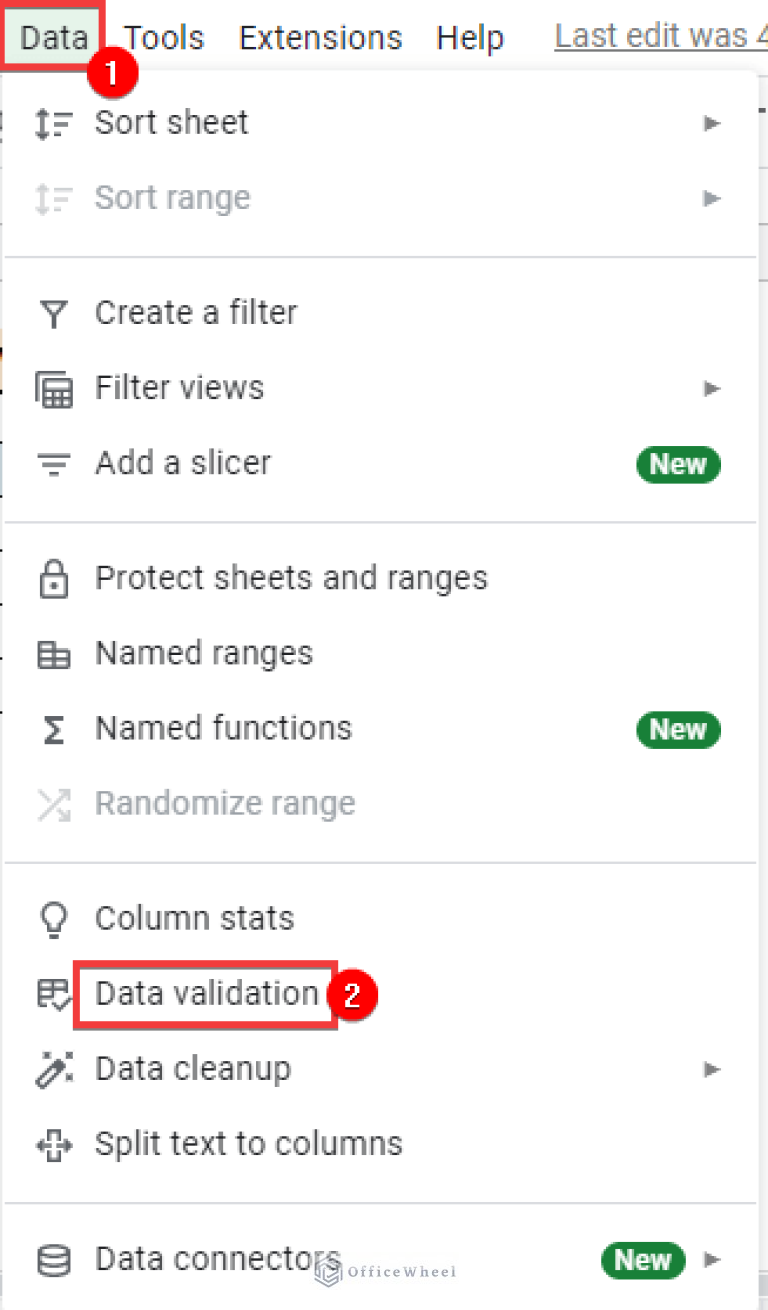Select the Data validation icon
The height and width of the screenshot is (1310, 768).
(54, 994)
